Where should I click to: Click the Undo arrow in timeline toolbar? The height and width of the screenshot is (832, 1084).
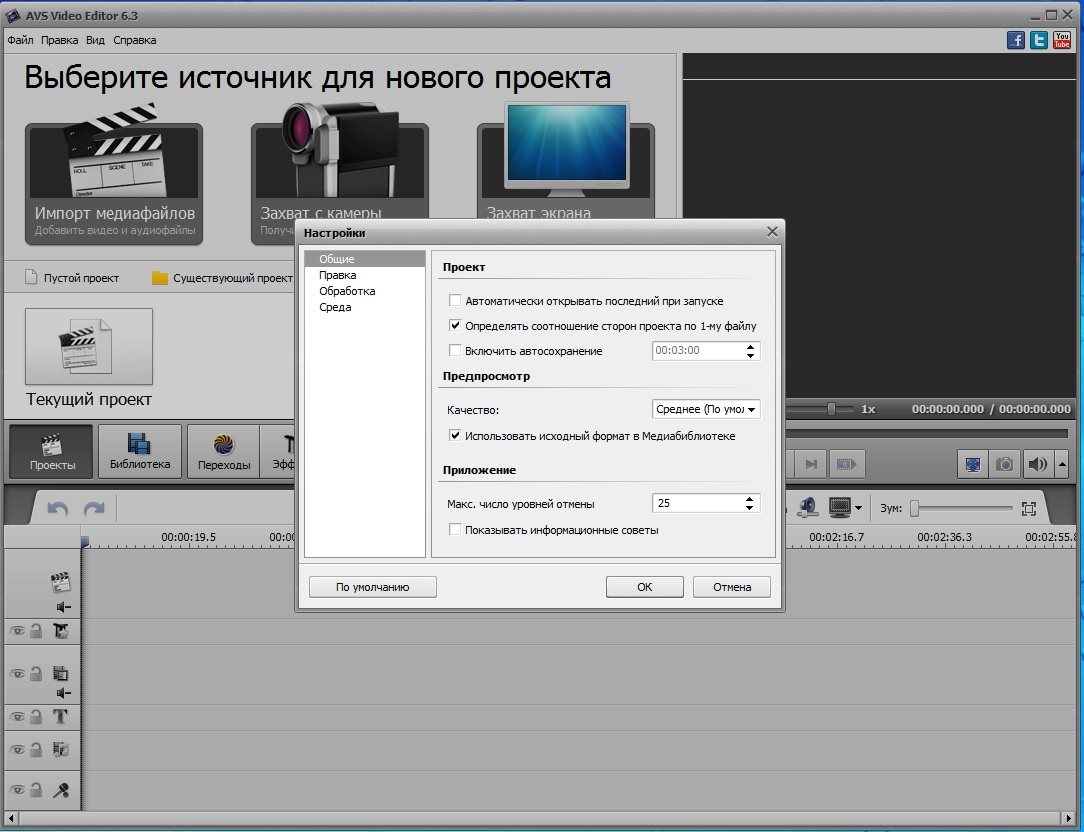pyautogui.click(x=57, y=509)
